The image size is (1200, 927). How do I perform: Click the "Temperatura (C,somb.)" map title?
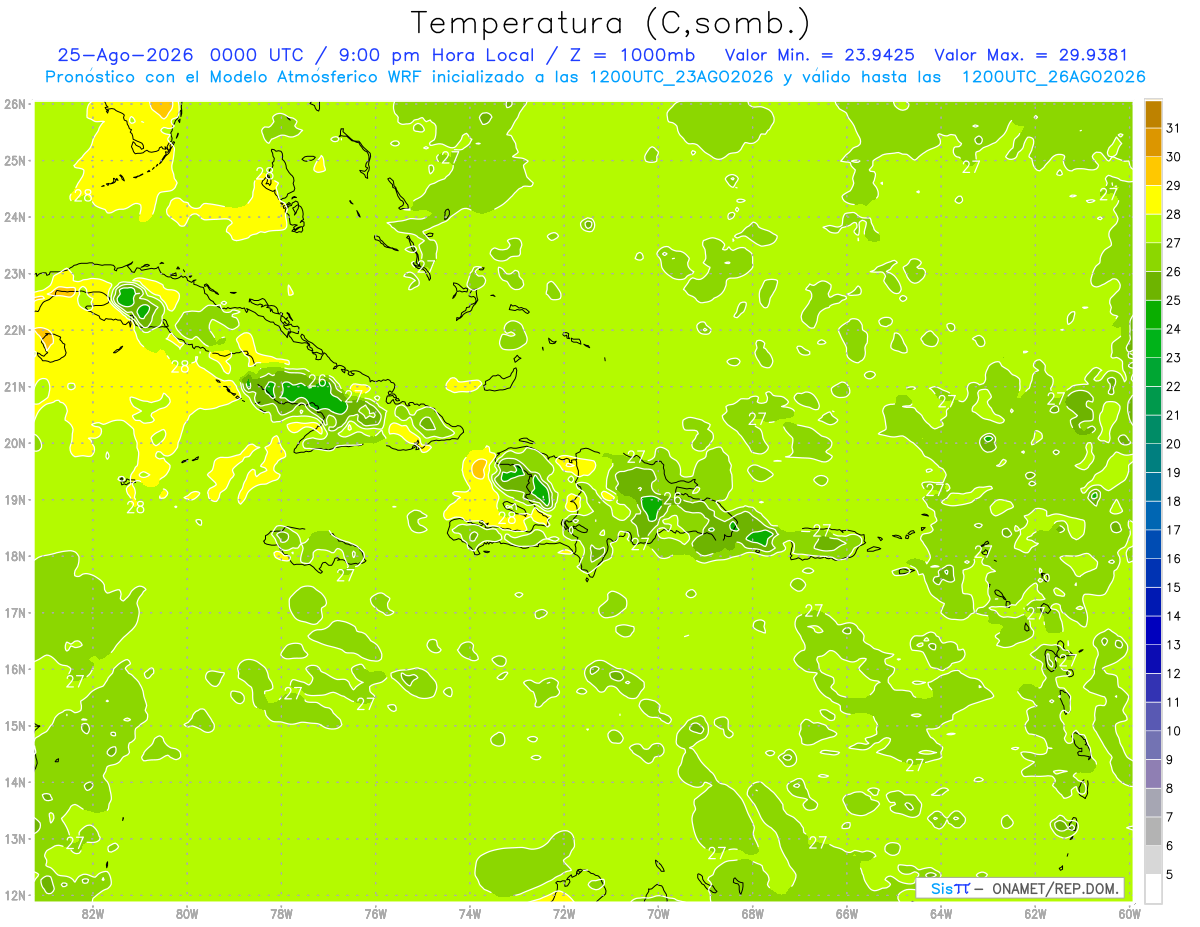tap(610, 24)
